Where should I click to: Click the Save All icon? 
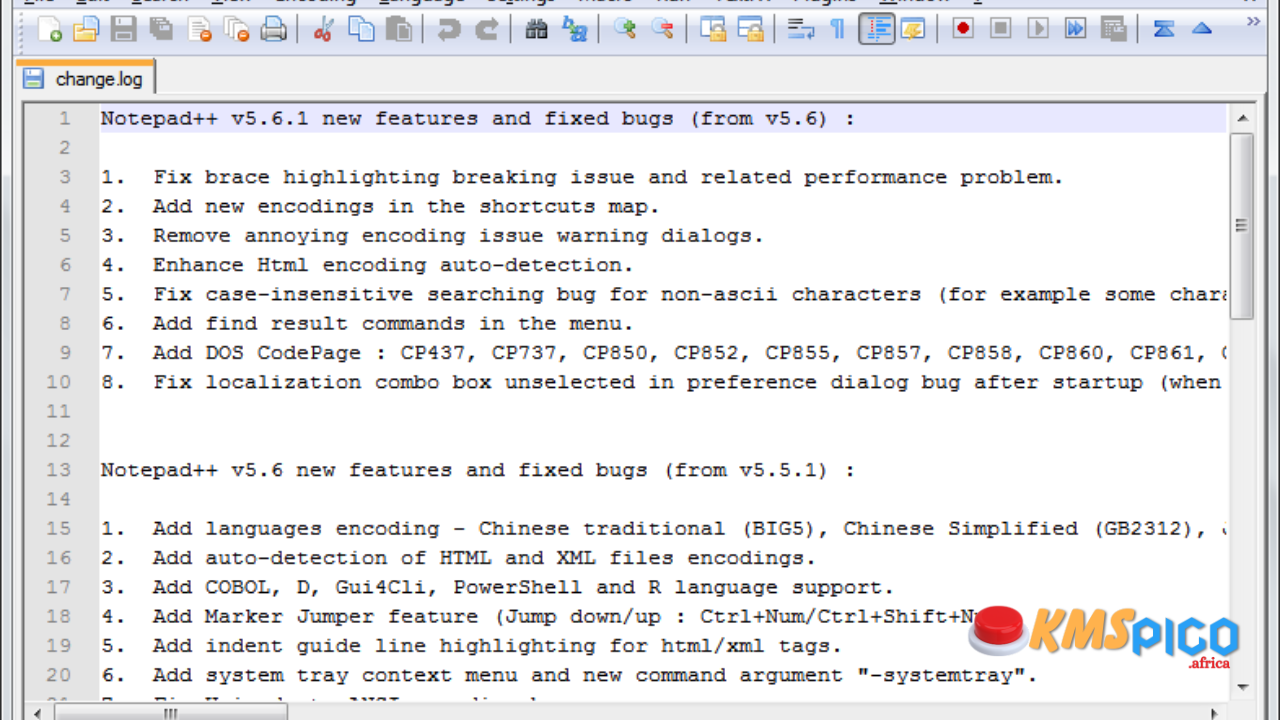[161, 29]
